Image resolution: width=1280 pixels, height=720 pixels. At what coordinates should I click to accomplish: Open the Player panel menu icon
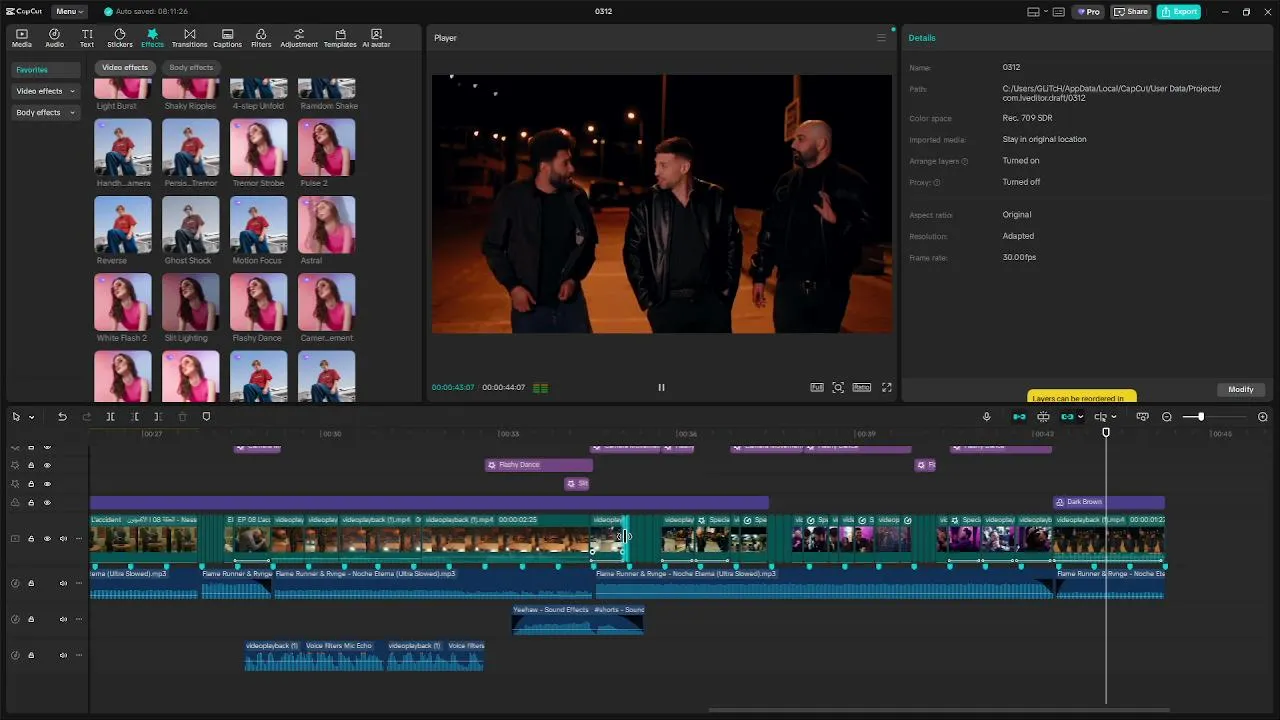(x=881, y=38)
